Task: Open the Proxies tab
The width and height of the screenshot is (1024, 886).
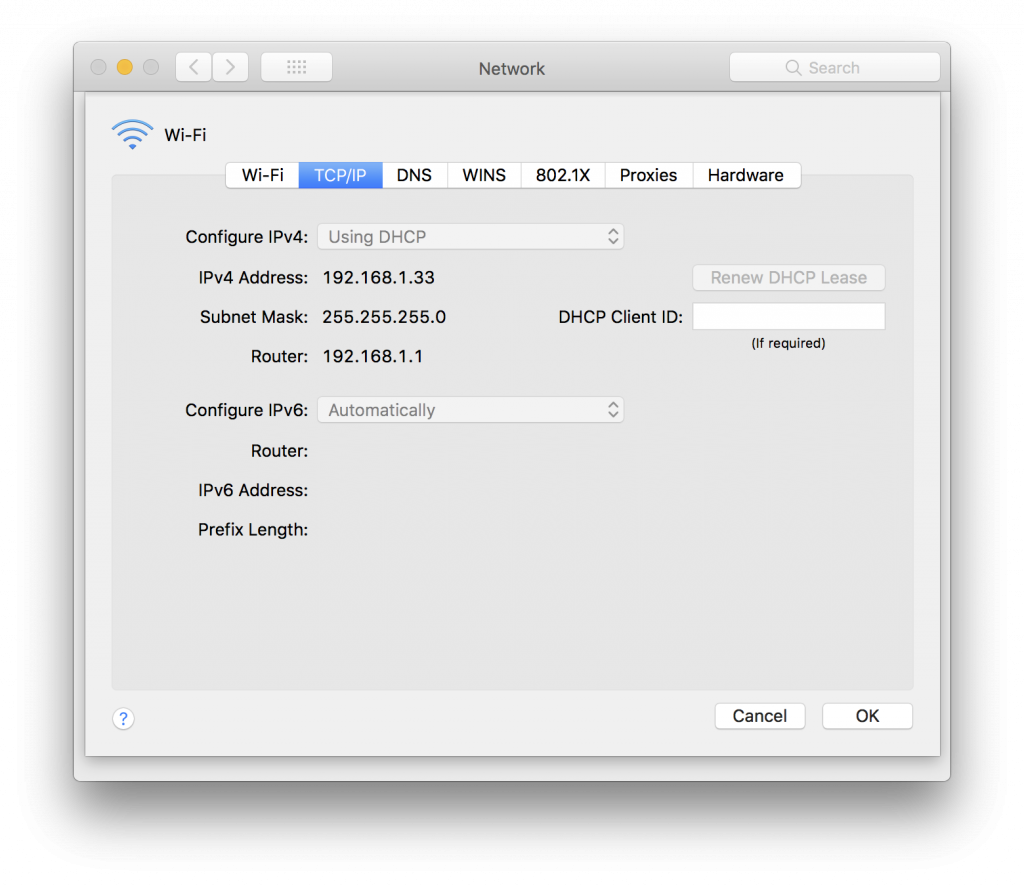Action: 648,175
